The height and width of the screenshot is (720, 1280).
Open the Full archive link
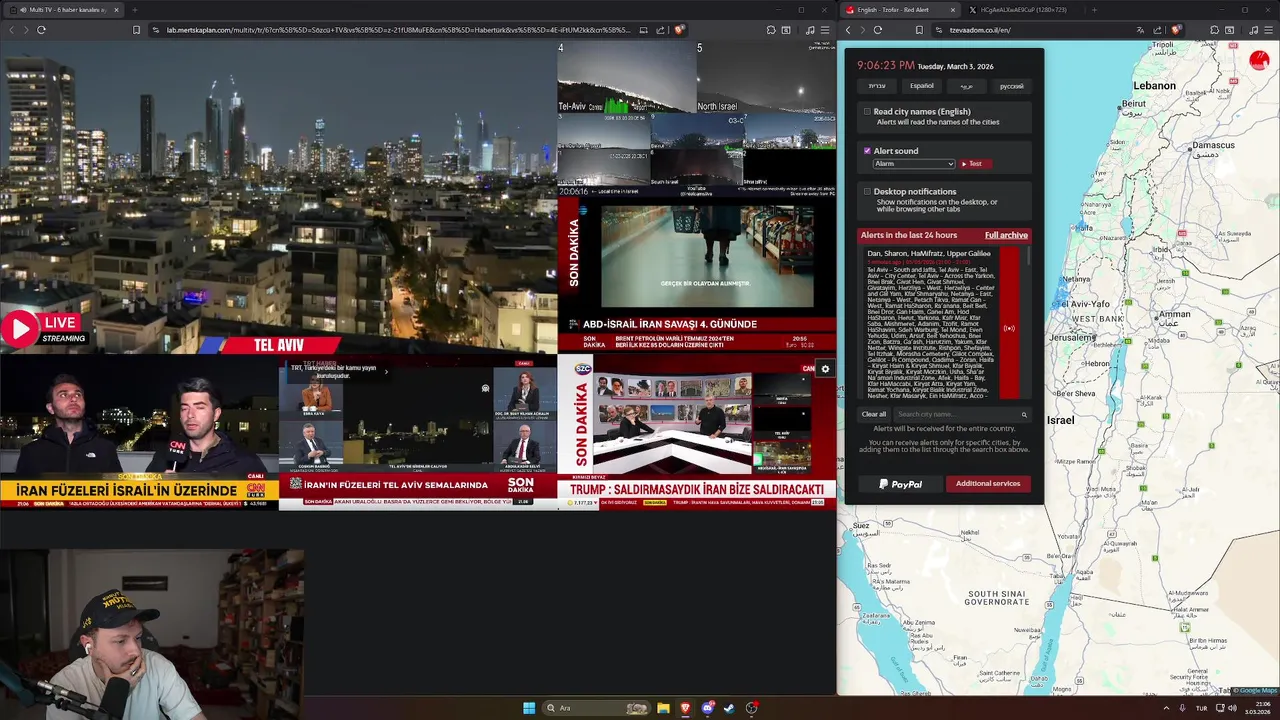point(1006,235)
